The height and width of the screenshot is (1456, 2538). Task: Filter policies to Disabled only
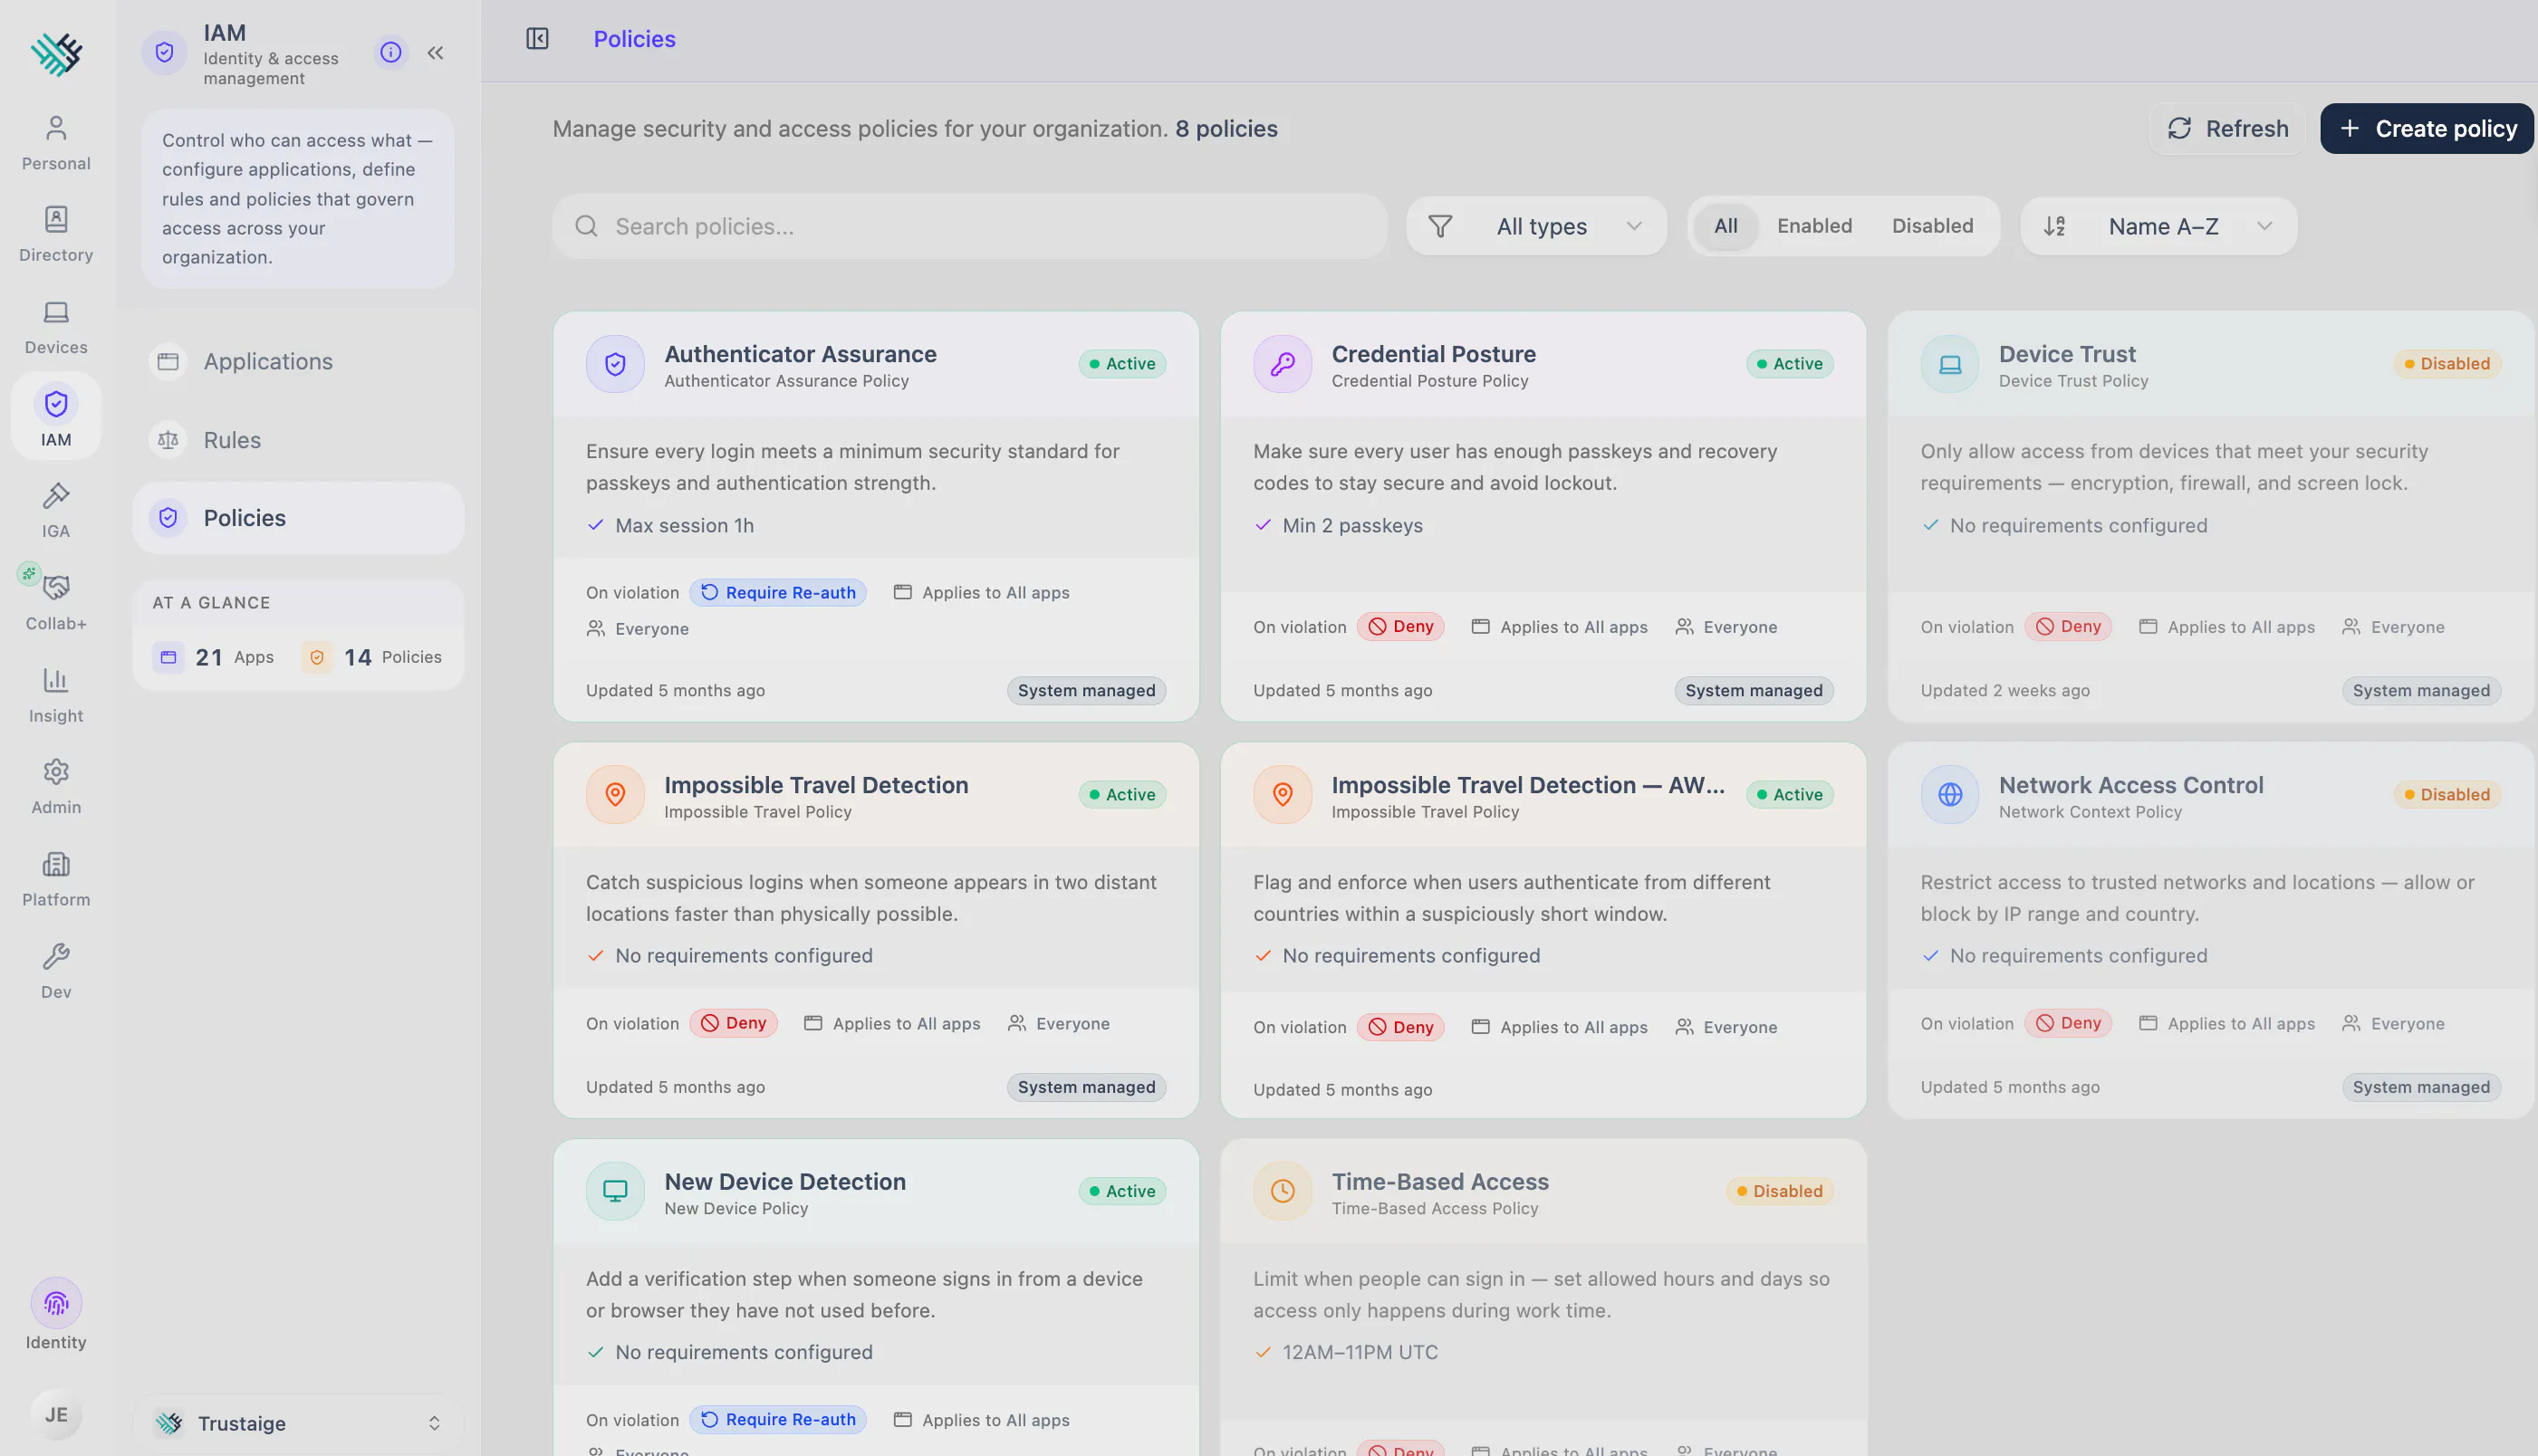pyautogui.click(x=1932, y=226)
